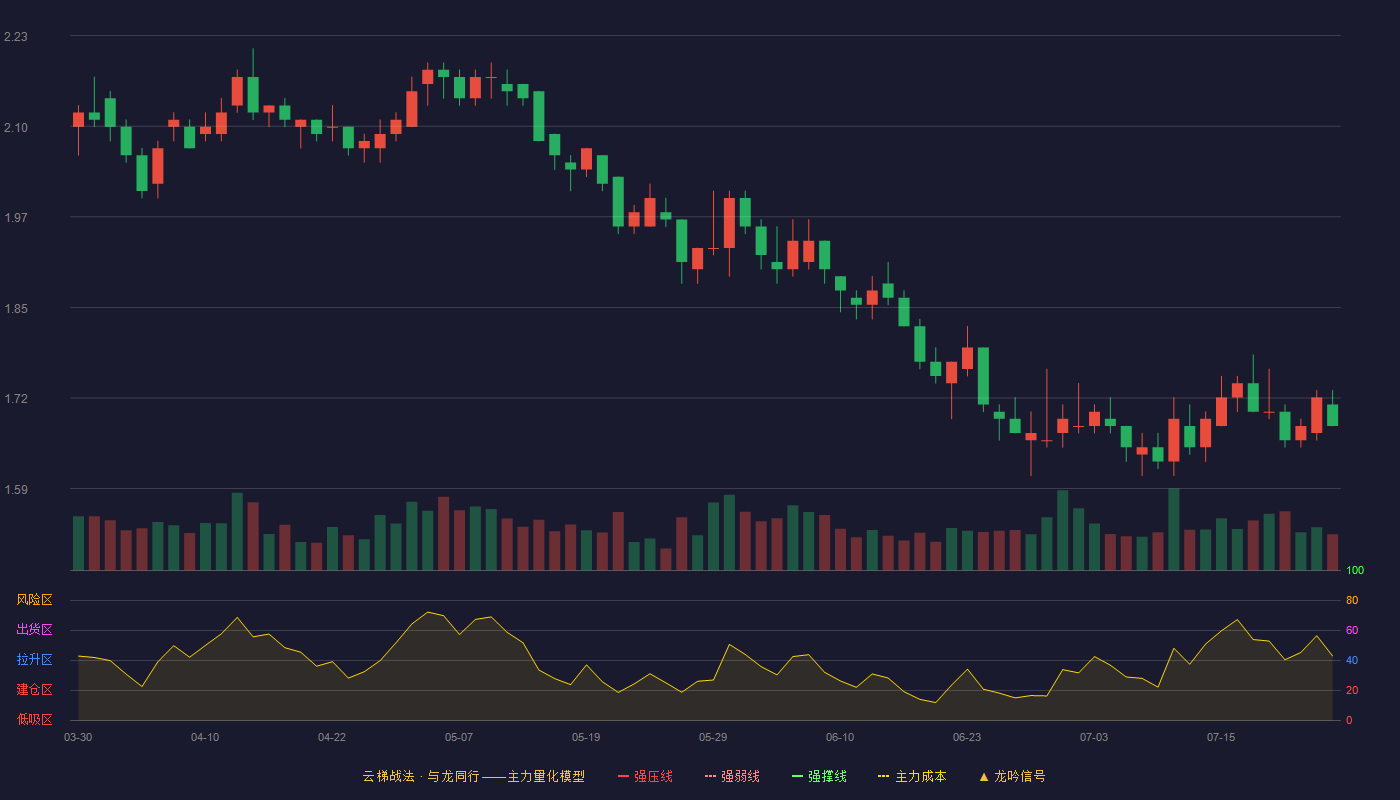1400x800 pixels.
Task: Click the 03-30 date axis label
Action: click(78, 737)
